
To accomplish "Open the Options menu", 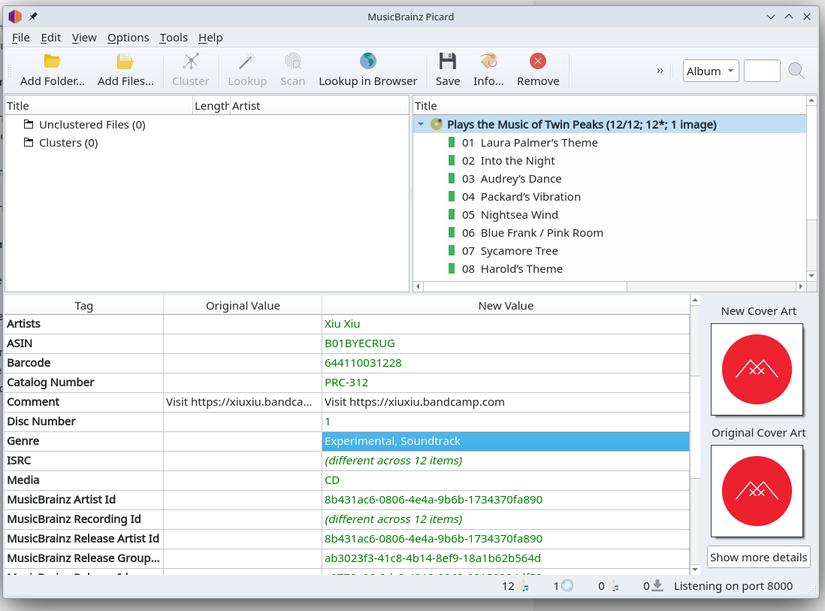I will [128, 38].
